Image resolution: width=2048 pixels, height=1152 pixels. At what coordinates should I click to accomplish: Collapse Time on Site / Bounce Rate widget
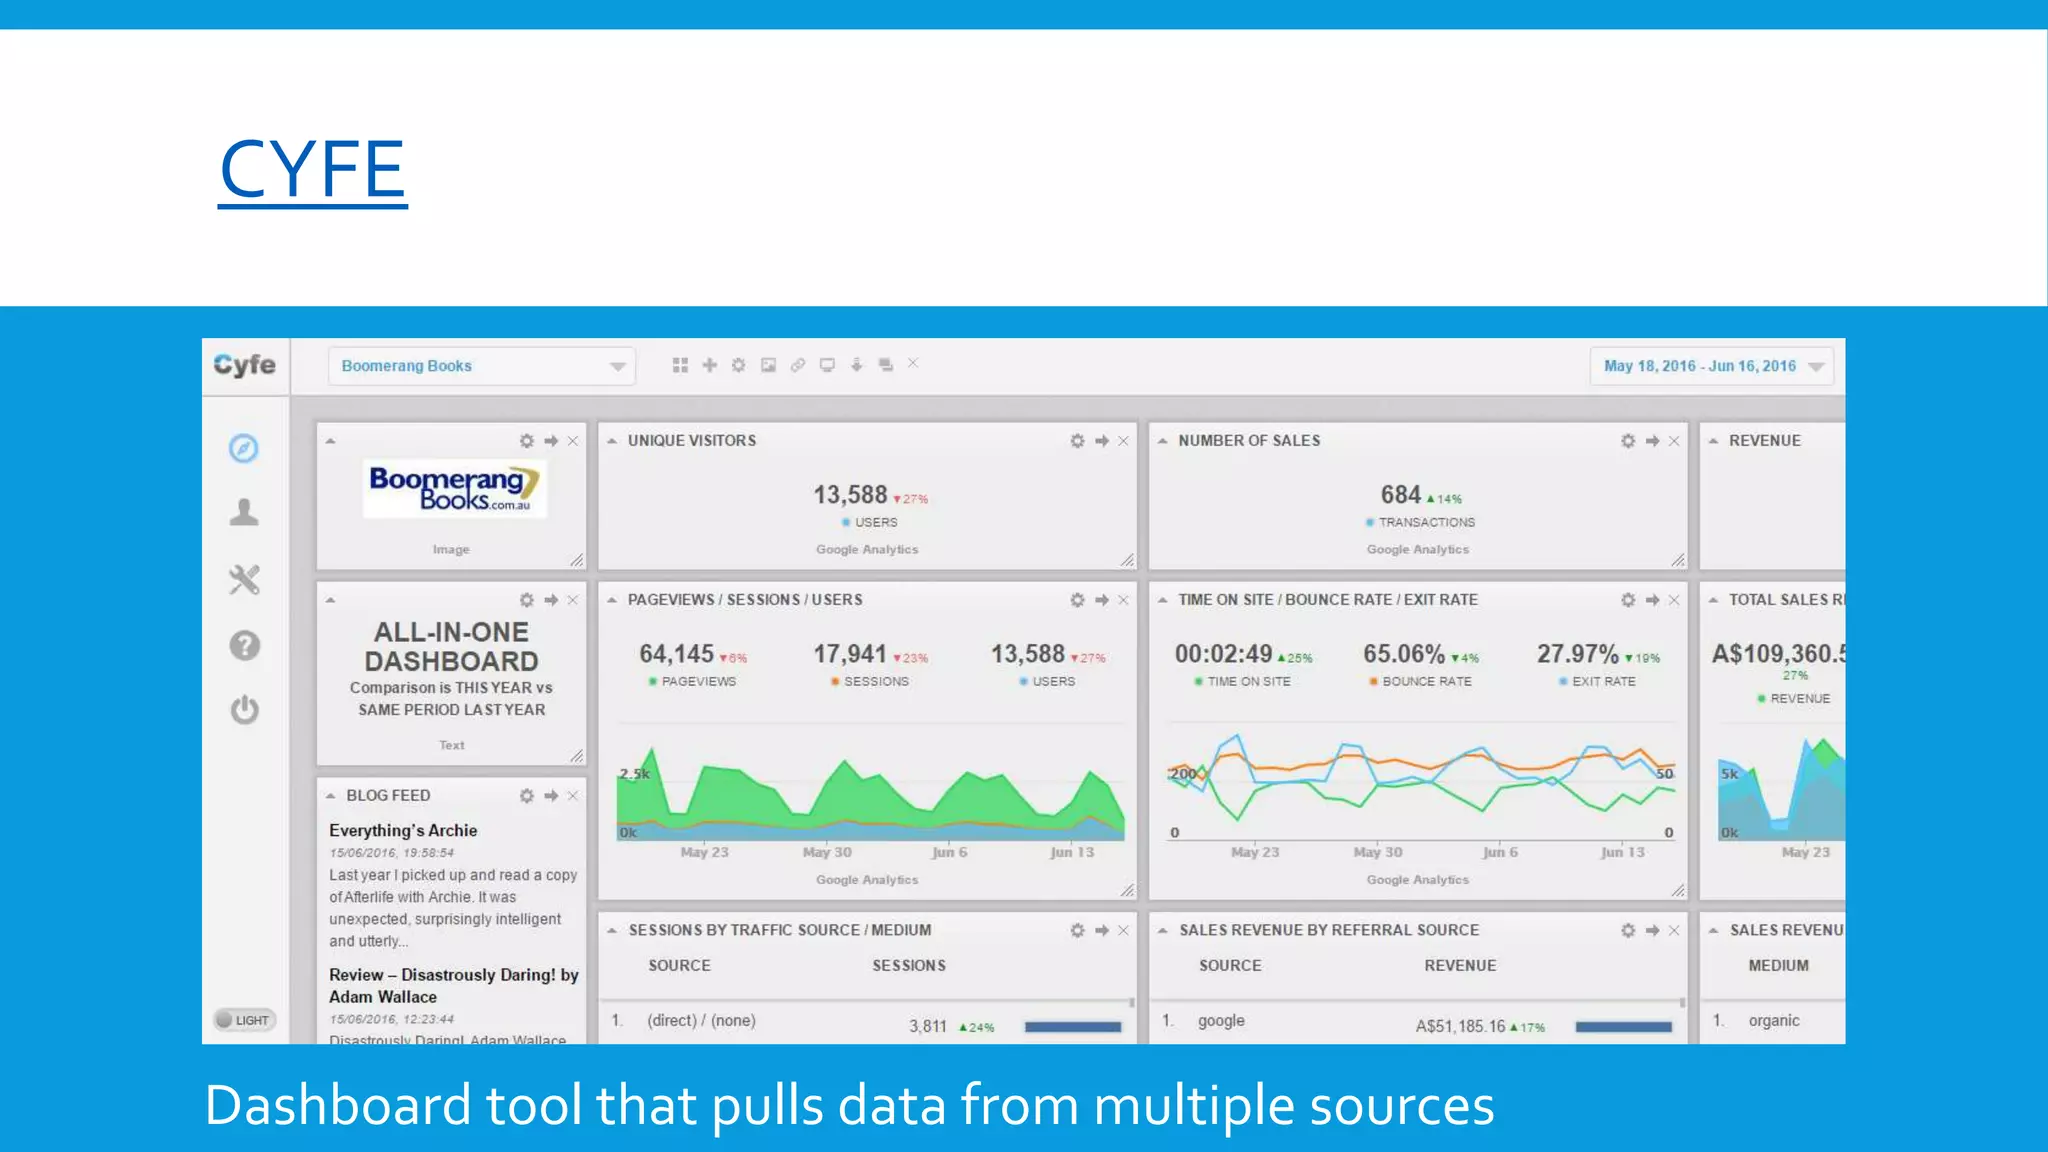pyautogui.click(x=1163, y=600)
